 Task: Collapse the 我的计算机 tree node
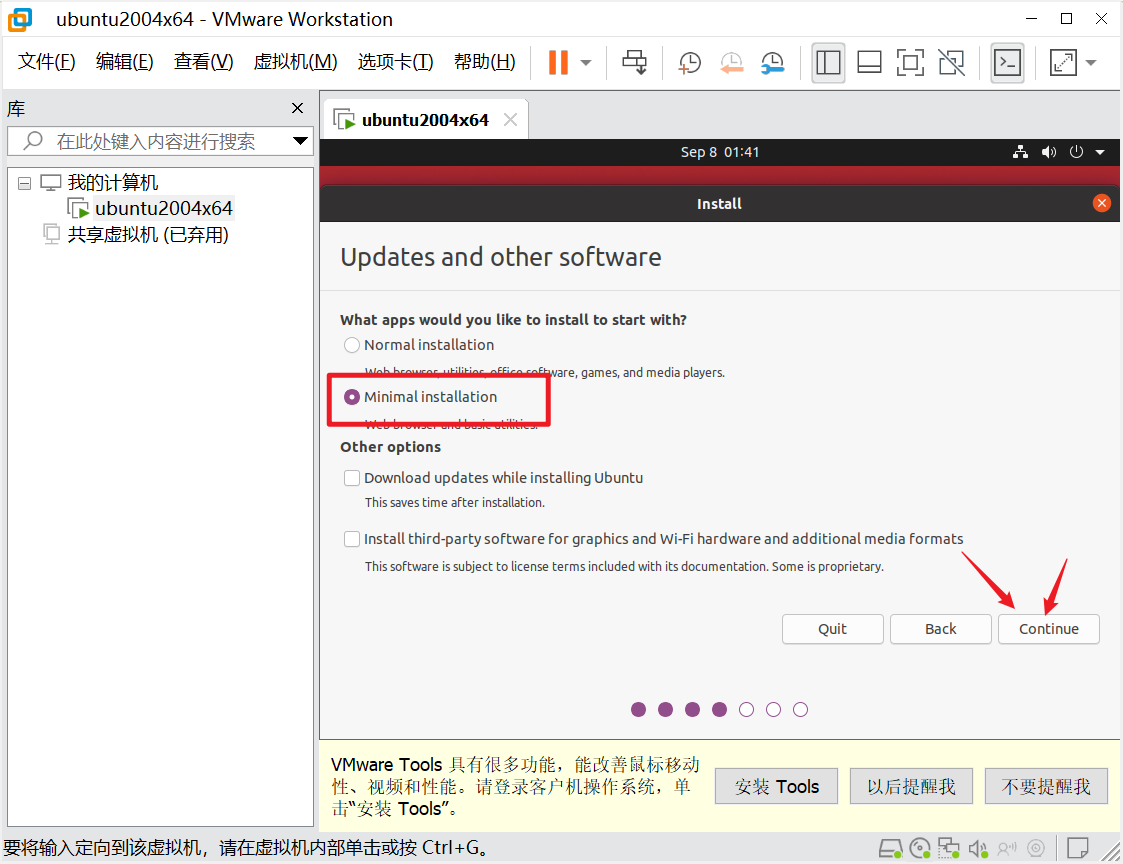pyautogui.click(x=24, y=183)
